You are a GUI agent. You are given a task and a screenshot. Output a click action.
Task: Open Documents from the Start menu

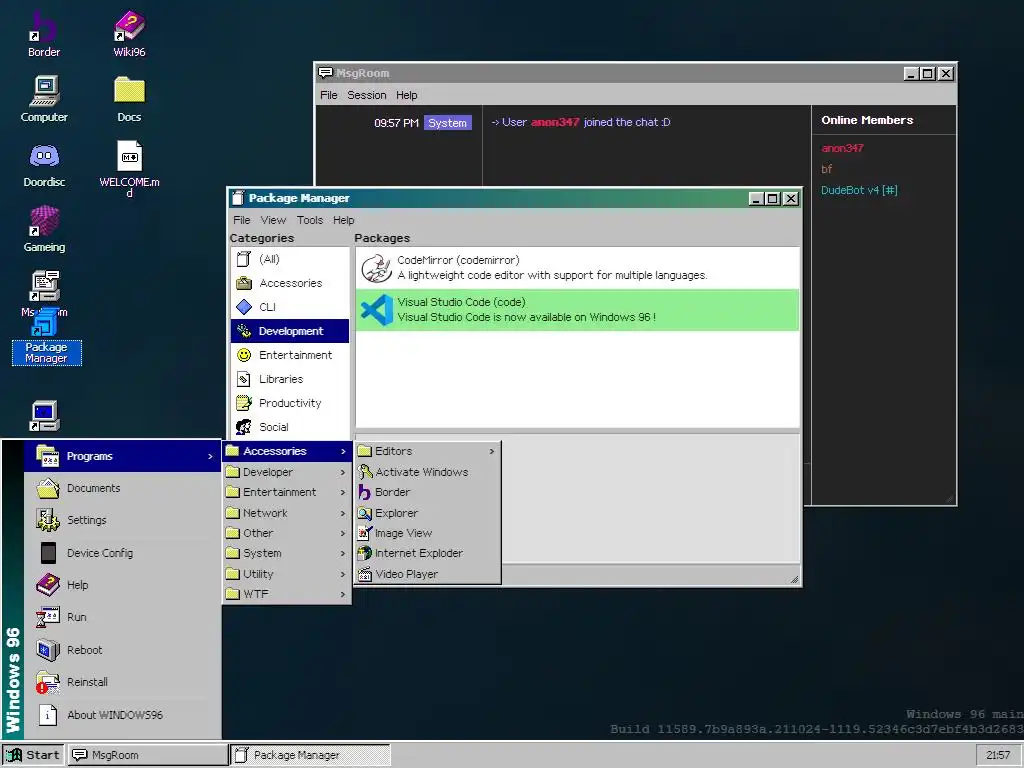(123, 488)
